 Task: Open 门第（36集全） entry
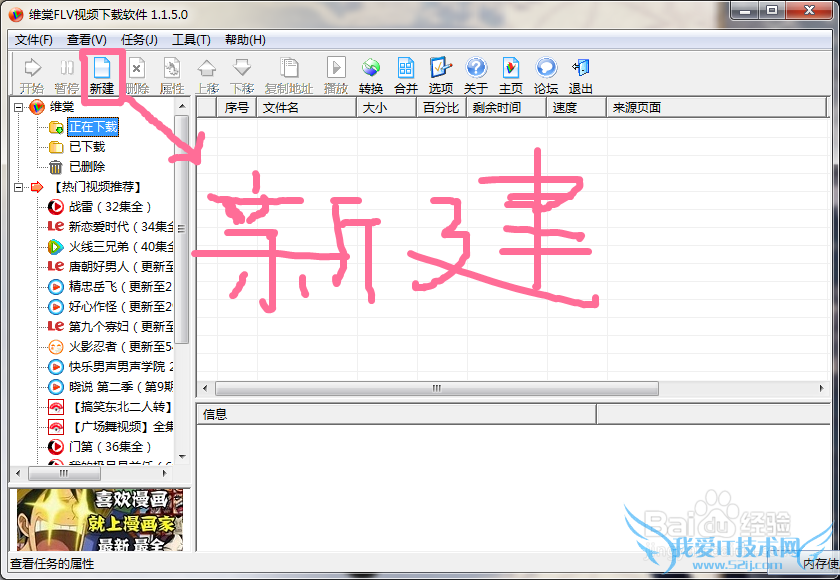[110, 447]
